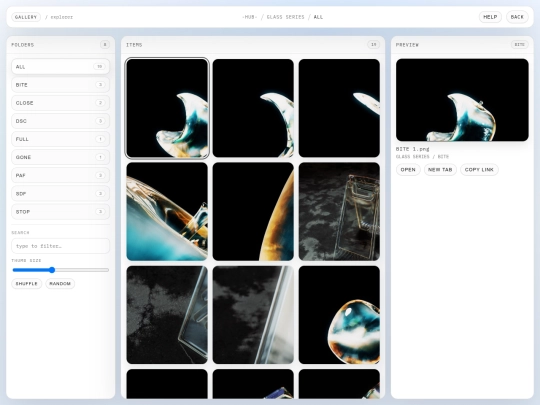Click the large preview image
This screenshot has width=540, height=405.
click(x=462, y=100)
